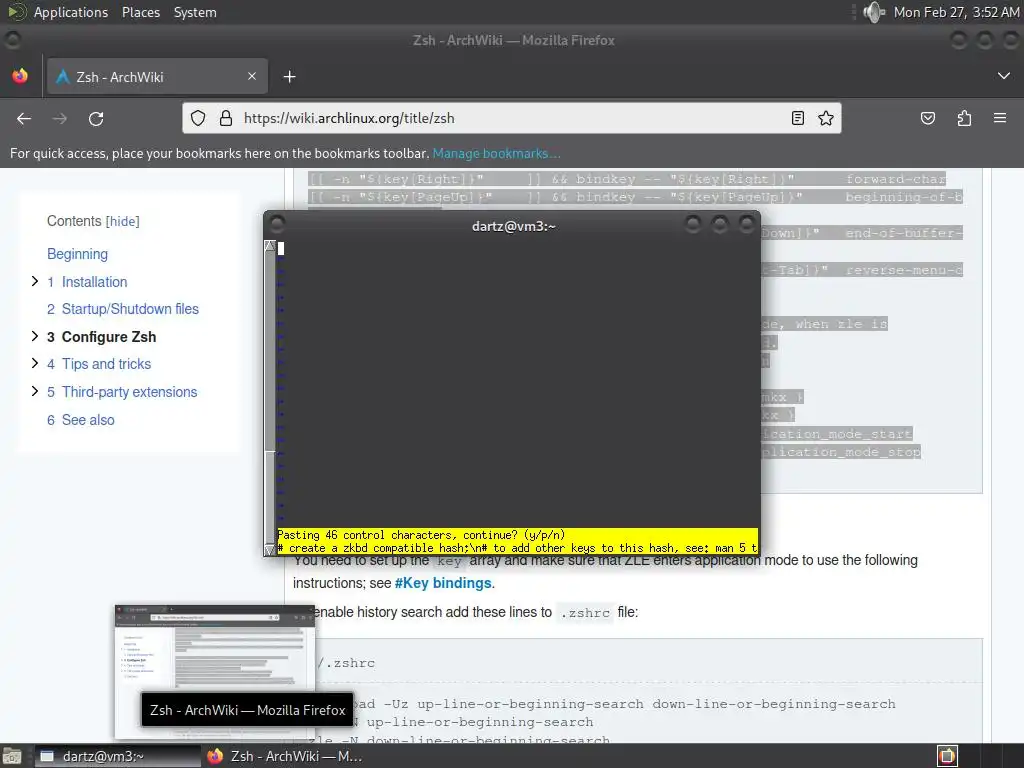Screen dimensions: 1024x768
Task: Follow the #Key bindings link
Action: (443, 583)
